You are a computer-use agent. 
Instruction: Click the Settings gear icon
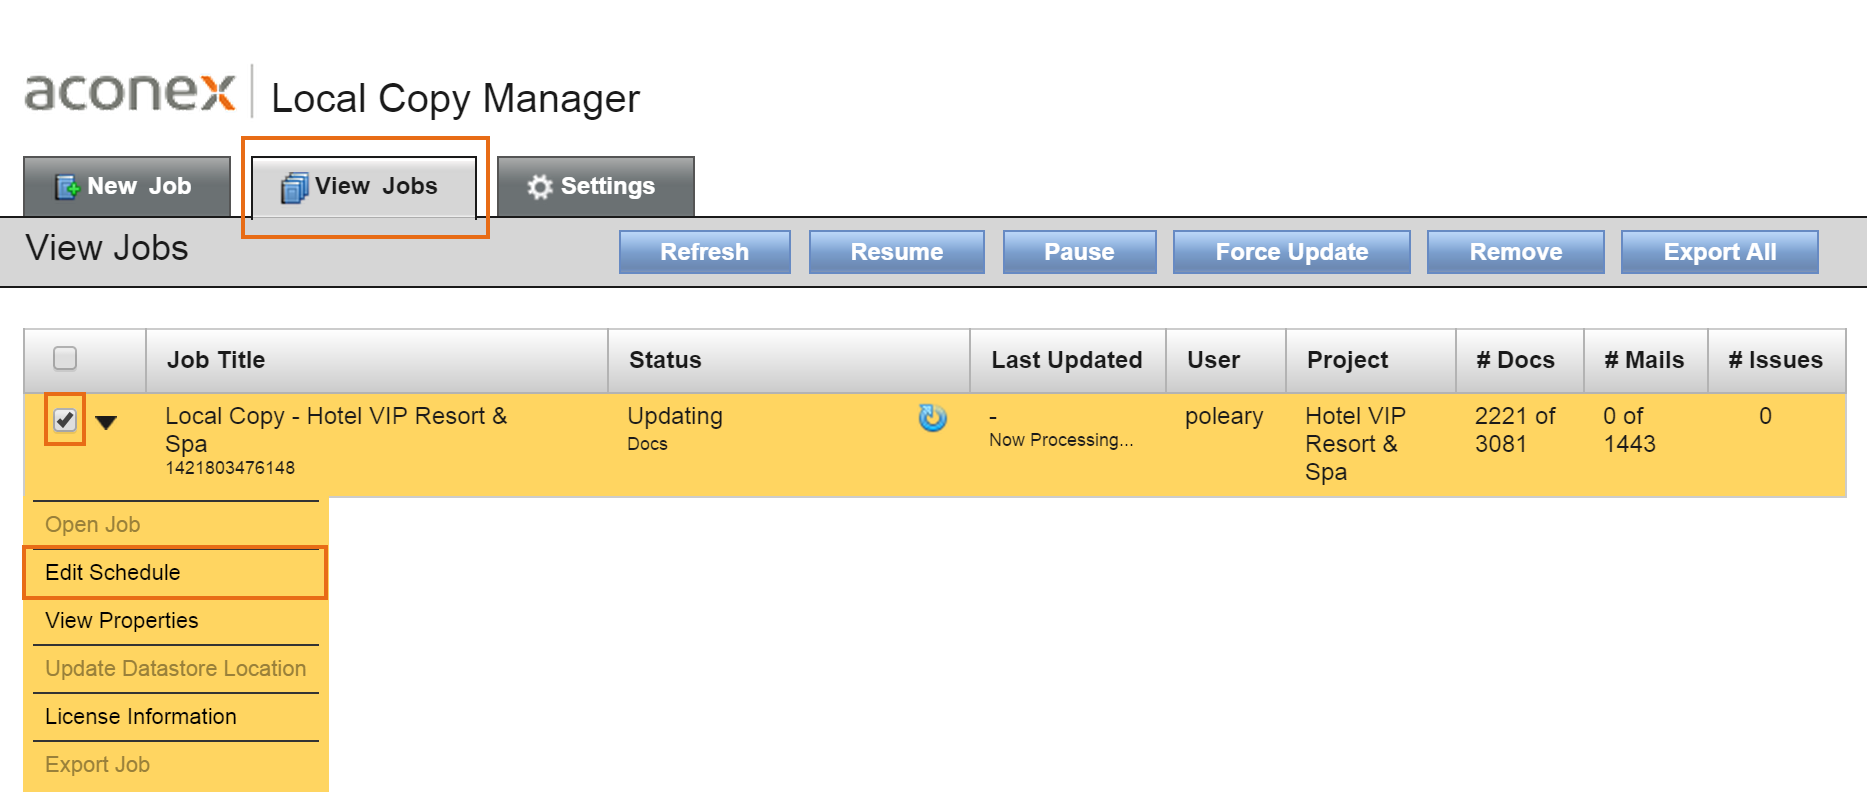pos(540,187)
